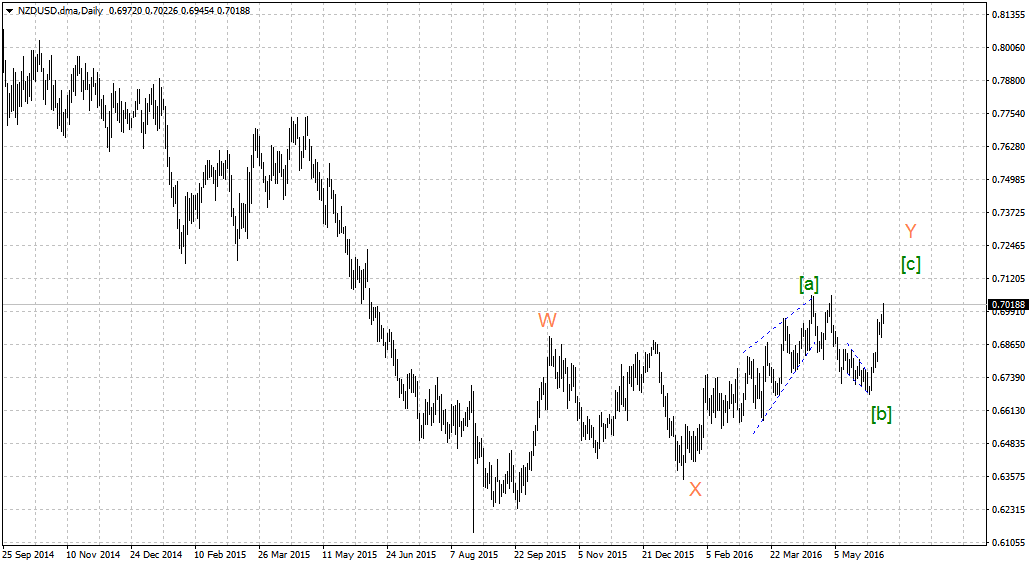Click the 0.76280 price scale value
Viewport: 1029px width, 566px height.
click(1009, 146)
